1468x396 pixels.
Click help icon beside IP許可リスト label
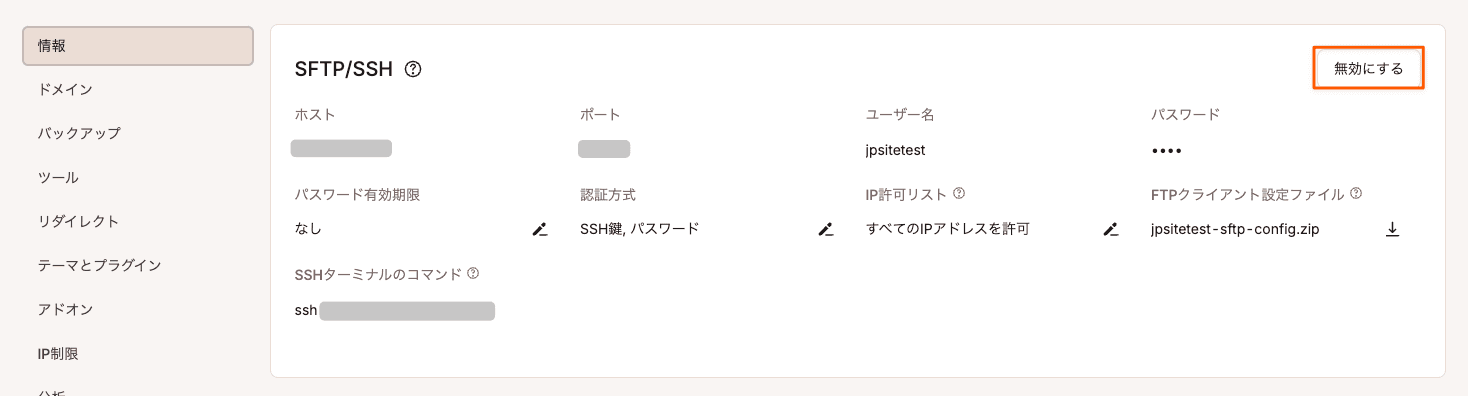tap(959, 193)
